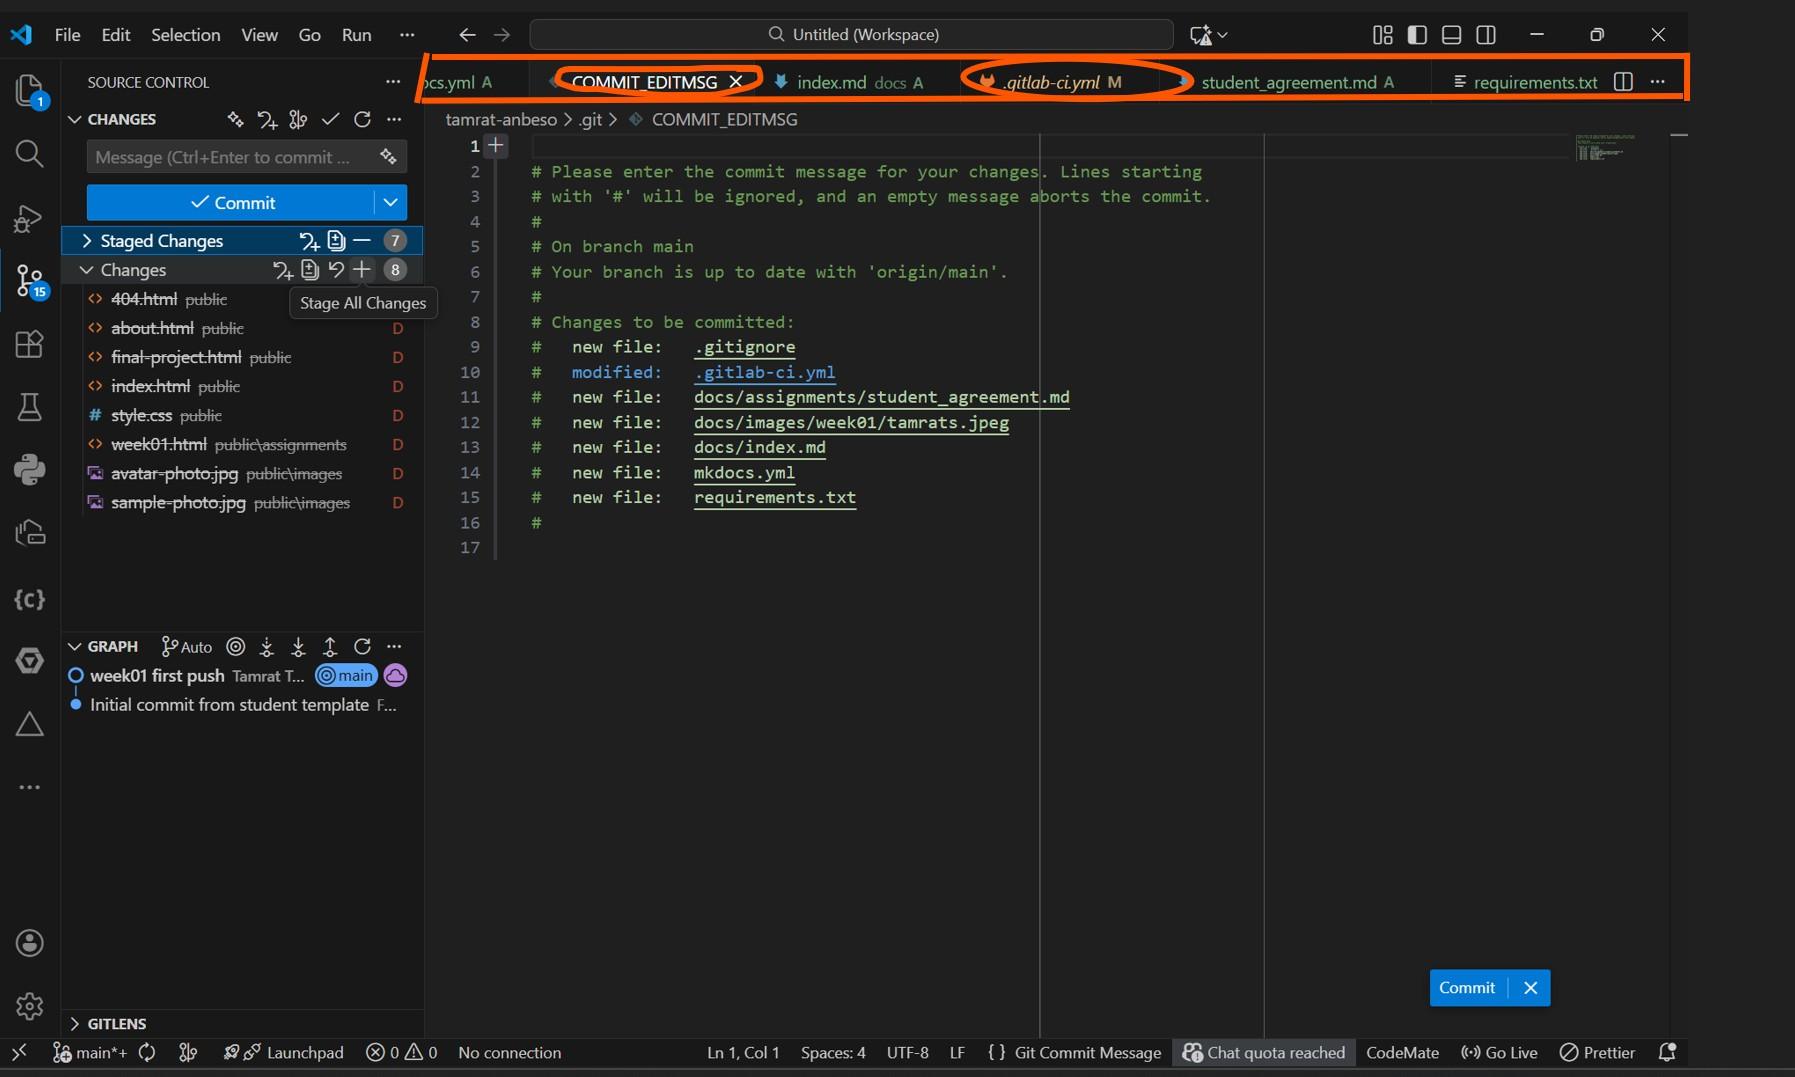This screenshot has width=1795, height=1077.
Task: Open the Manage gear icon
Action: 30,1005
